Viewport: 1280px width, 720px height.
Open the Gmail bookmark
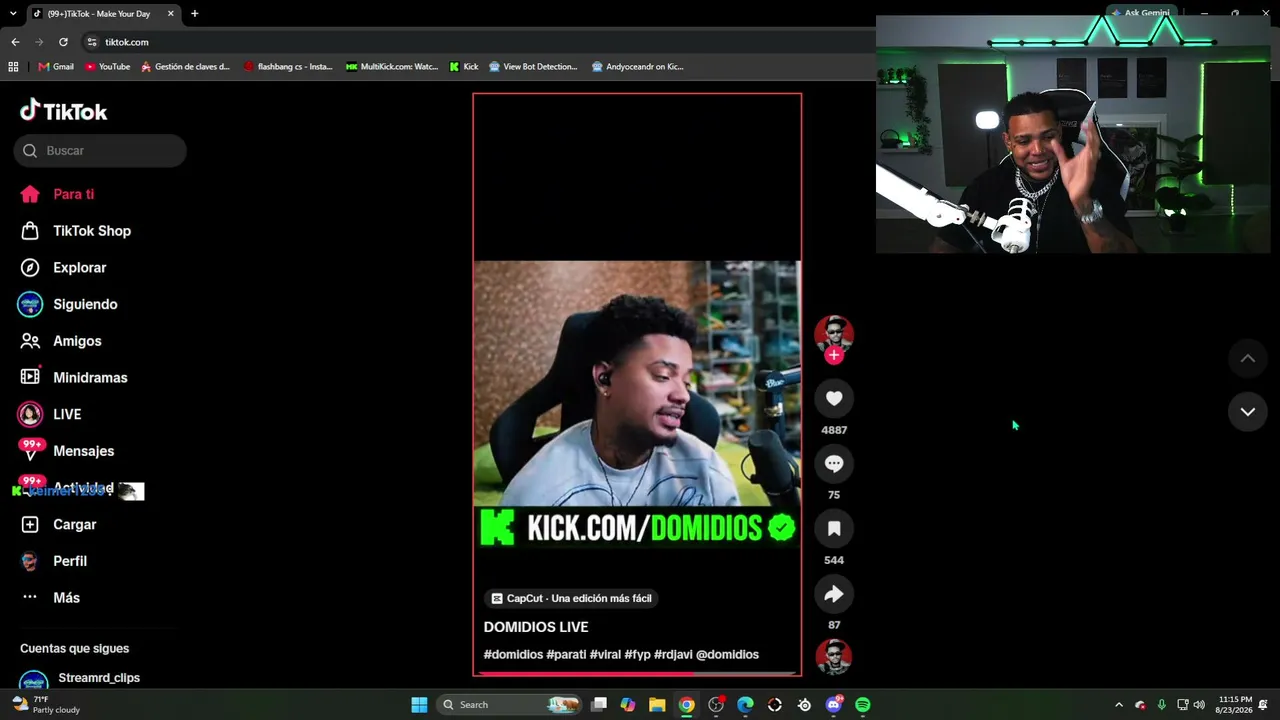(56, 67)
